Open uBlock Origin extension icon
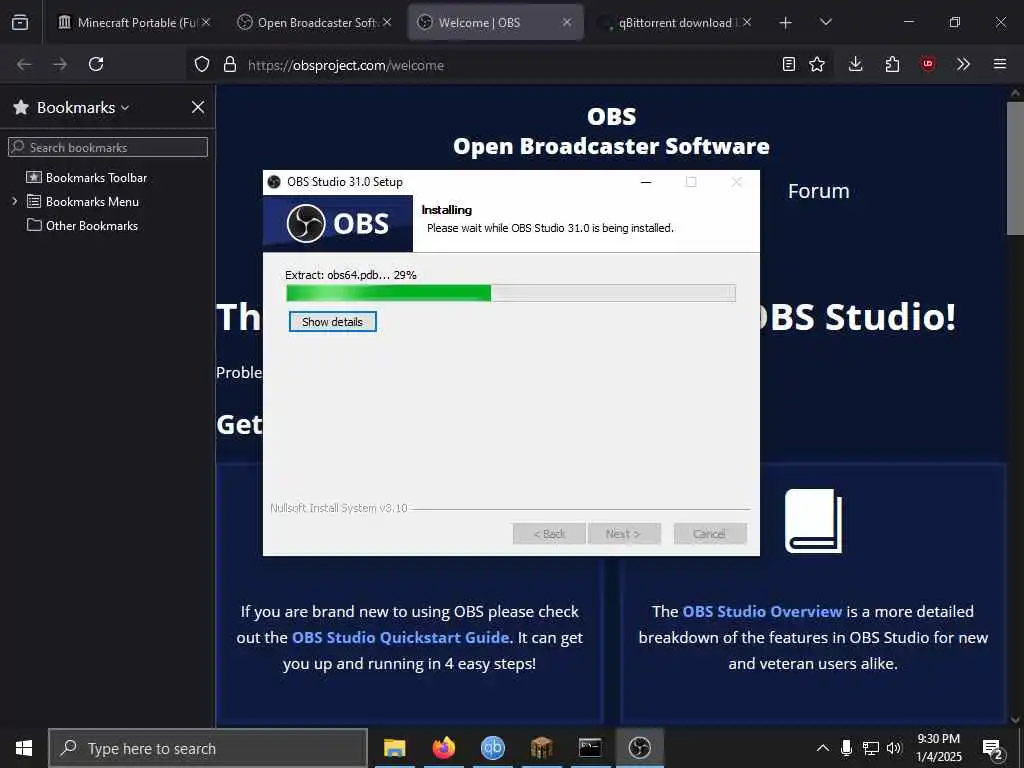This screenshot has width=1024, height=768. click(x=928, y=64)
